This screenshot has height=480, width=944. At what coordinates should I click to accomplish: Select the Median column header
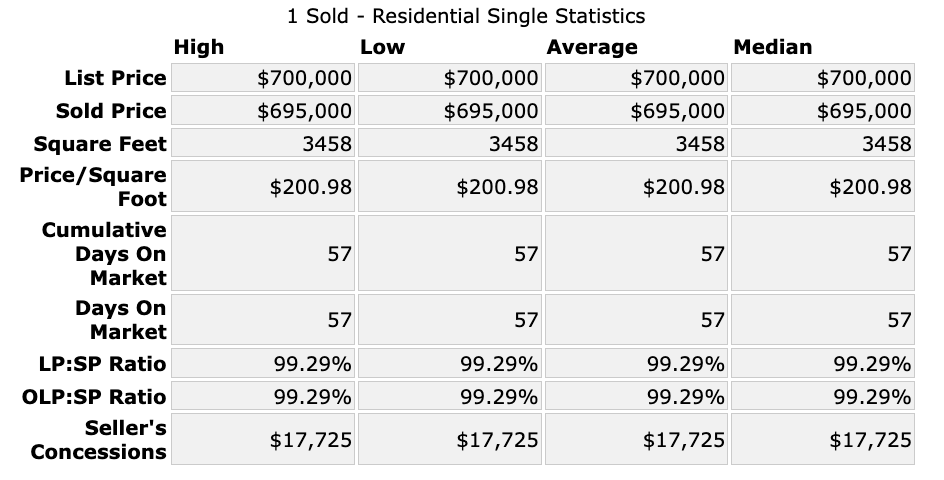[773, 47]
